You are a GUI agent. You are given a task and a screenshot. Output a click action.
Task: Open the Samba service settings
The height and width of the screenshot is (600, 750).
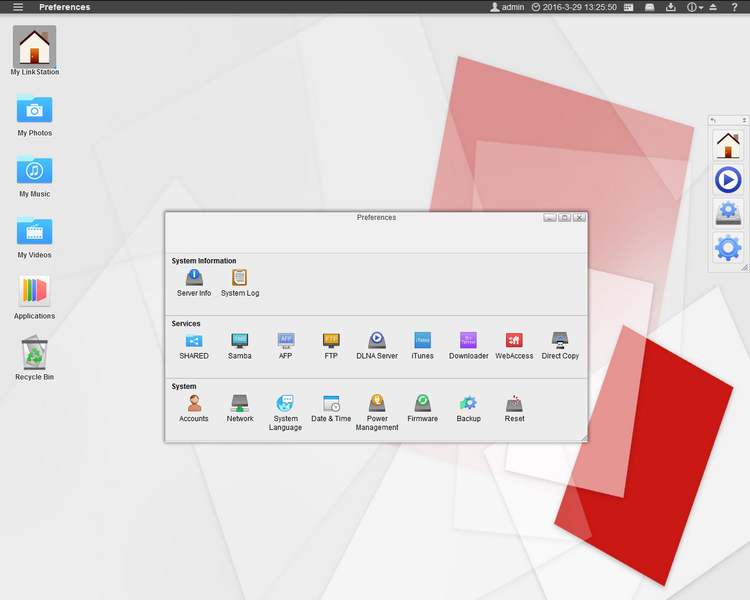240,341
